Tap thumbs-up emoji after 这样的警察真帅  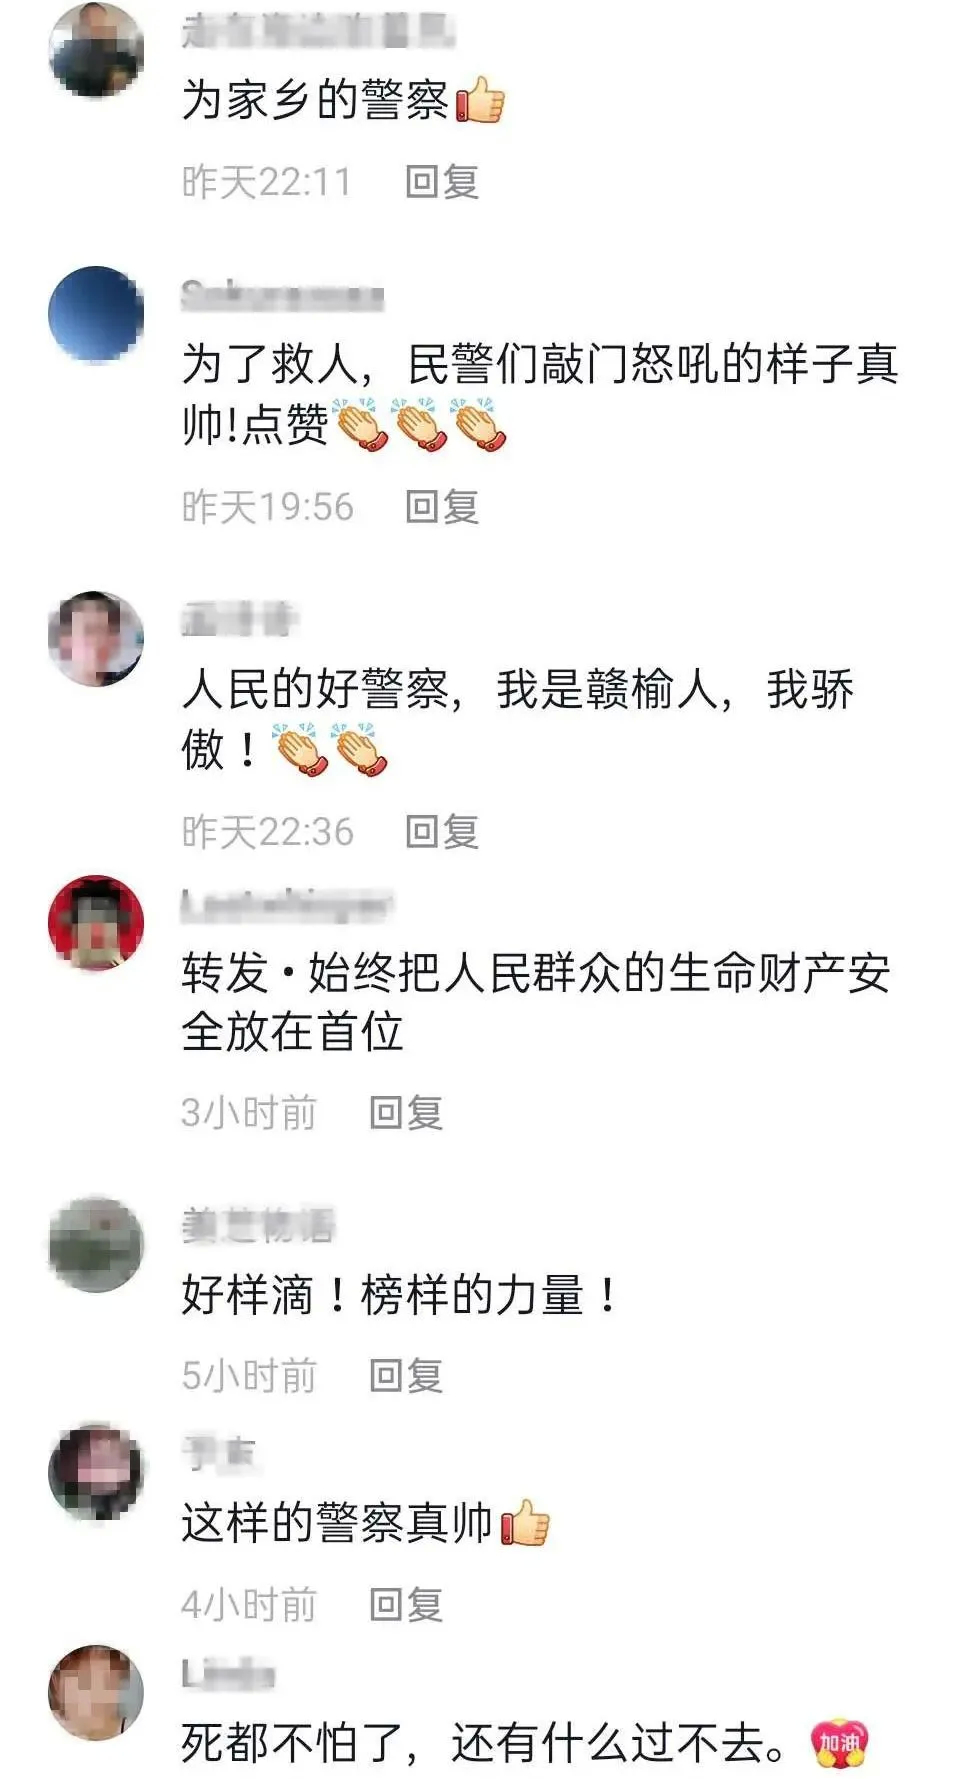click(525, 1523)
